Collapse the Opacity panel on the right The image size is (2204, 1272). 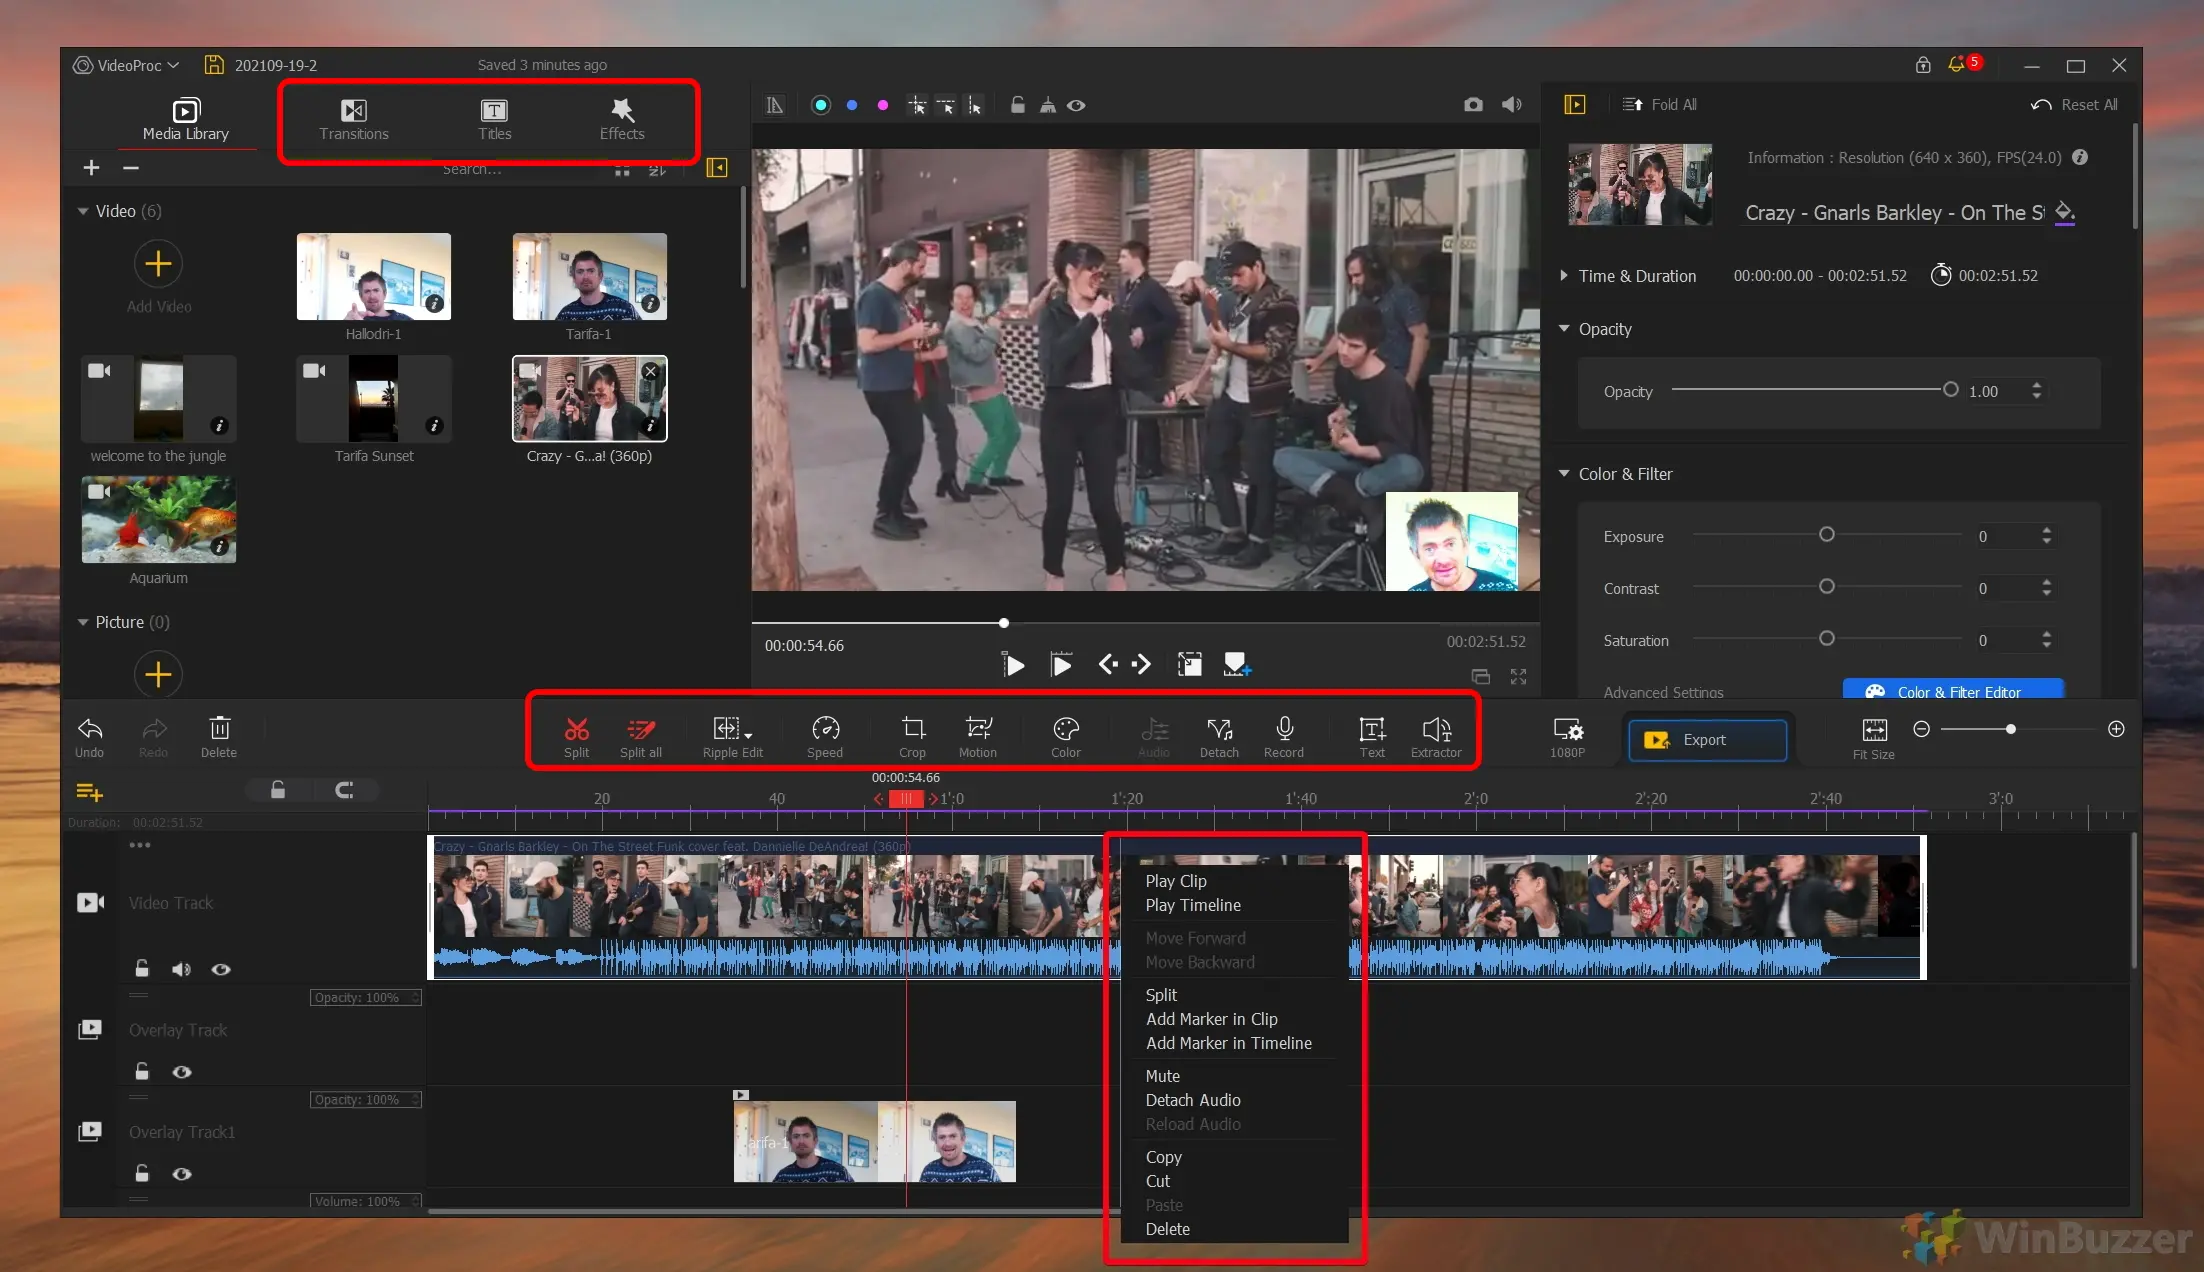point(1565,328)
